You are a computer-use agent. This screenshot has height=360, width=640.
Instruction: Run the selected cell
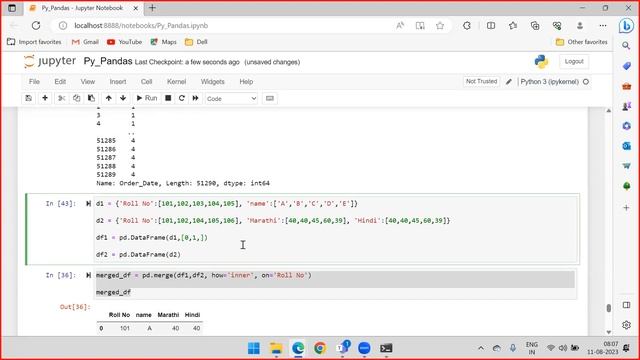(147, 98)
